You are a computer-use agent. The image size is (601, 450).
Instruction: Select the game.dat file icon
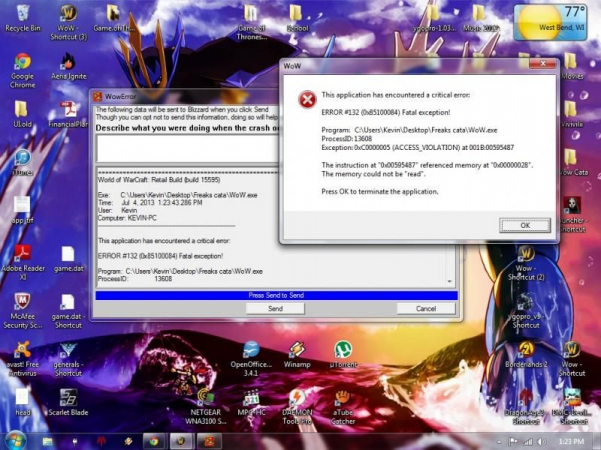point(69,259)
